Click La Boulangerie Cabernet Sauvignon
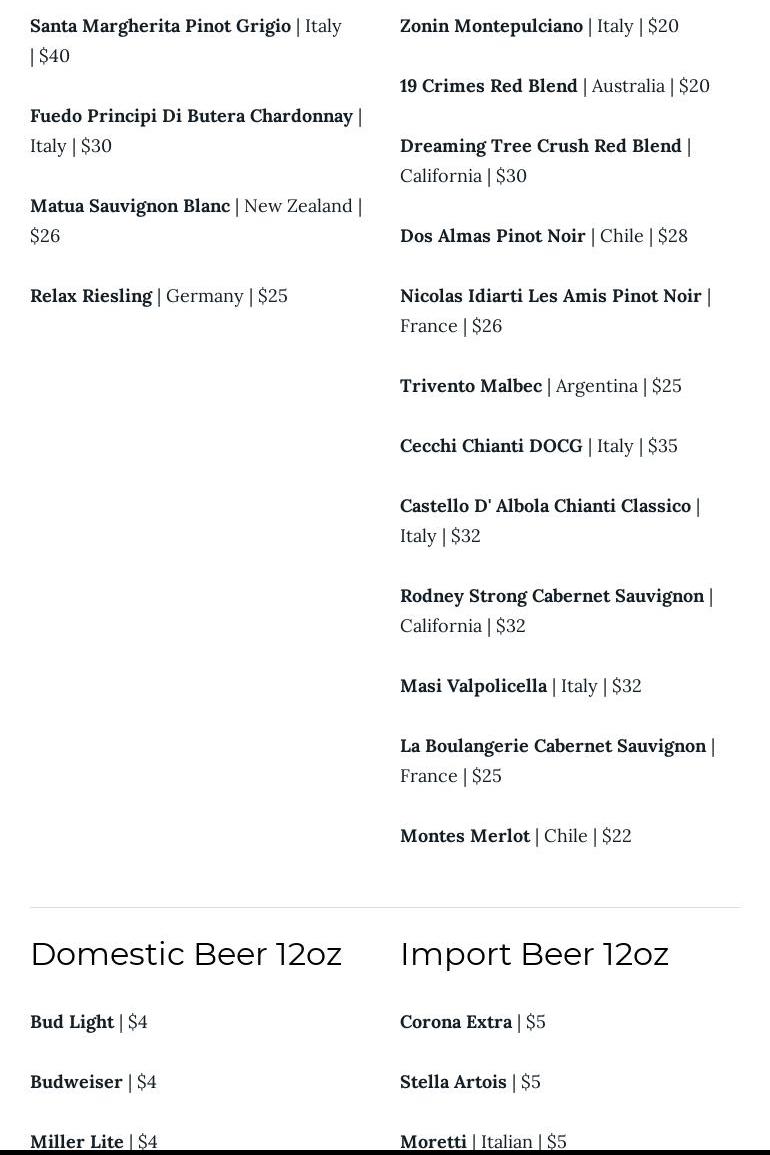770x1155 pixels. [x=552, y=746]
